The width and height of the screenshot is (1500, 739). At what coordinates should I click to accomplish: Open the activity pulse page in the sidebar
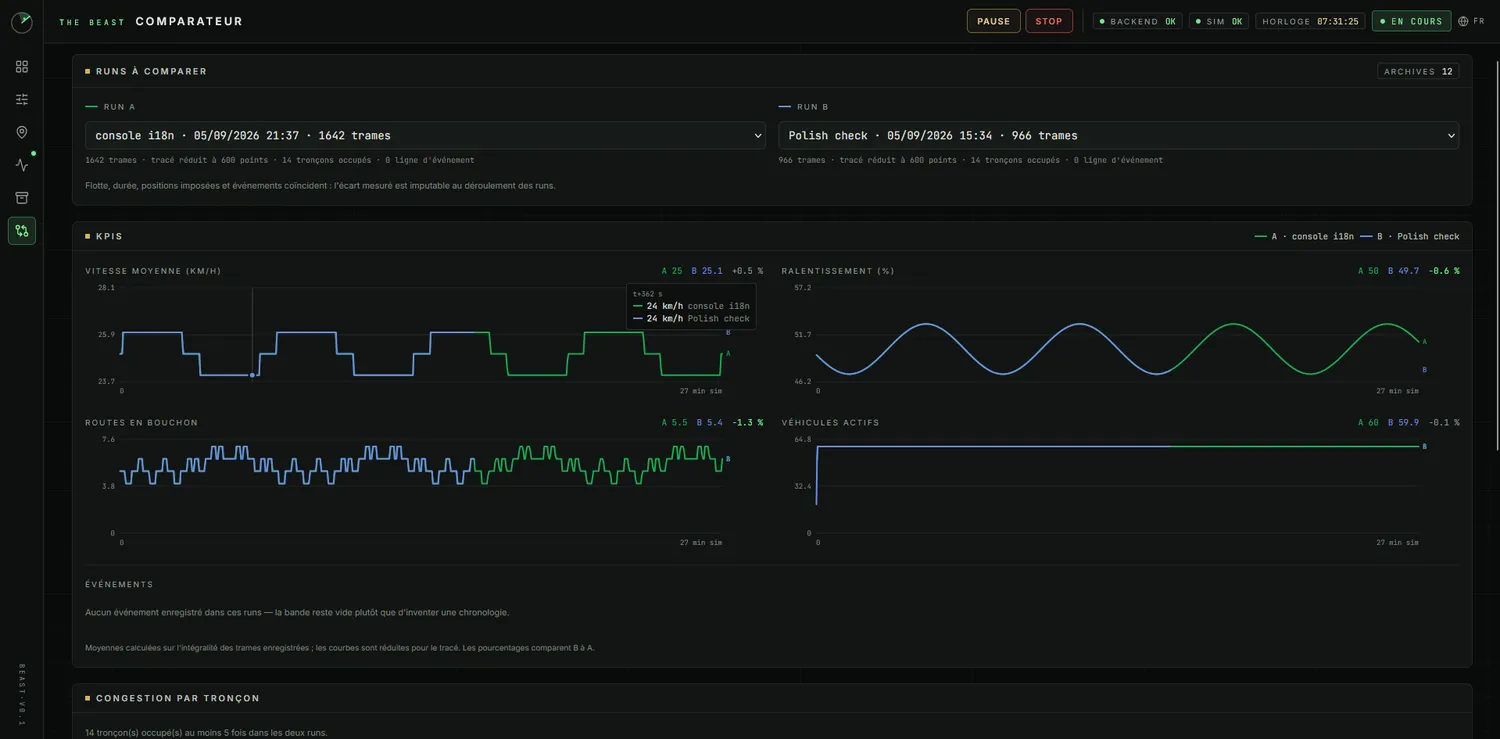pyautogui.click(x=22, y=165)
